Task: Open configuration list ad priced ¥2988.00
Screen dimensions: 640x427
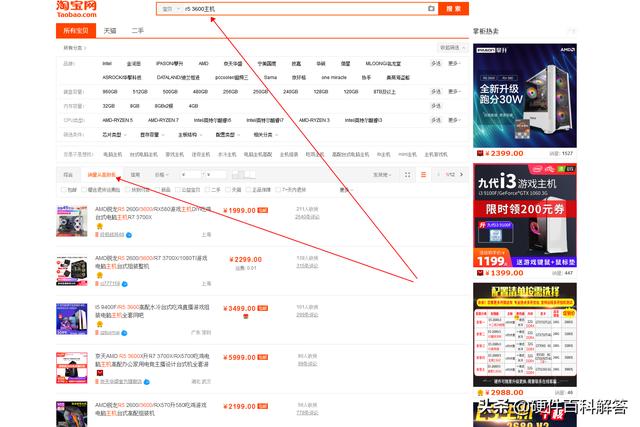Action: click(525, 335)
